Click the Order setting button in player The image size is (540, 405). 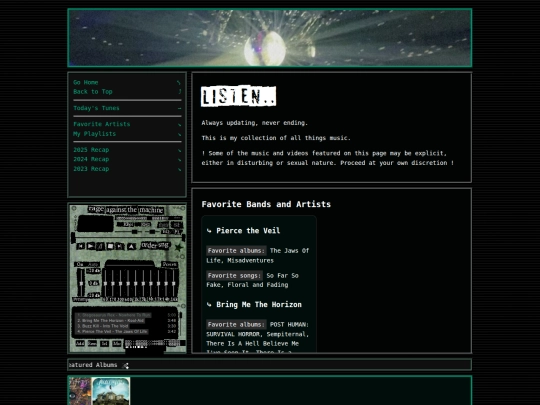pyautogui.click(x=155, y=245)
